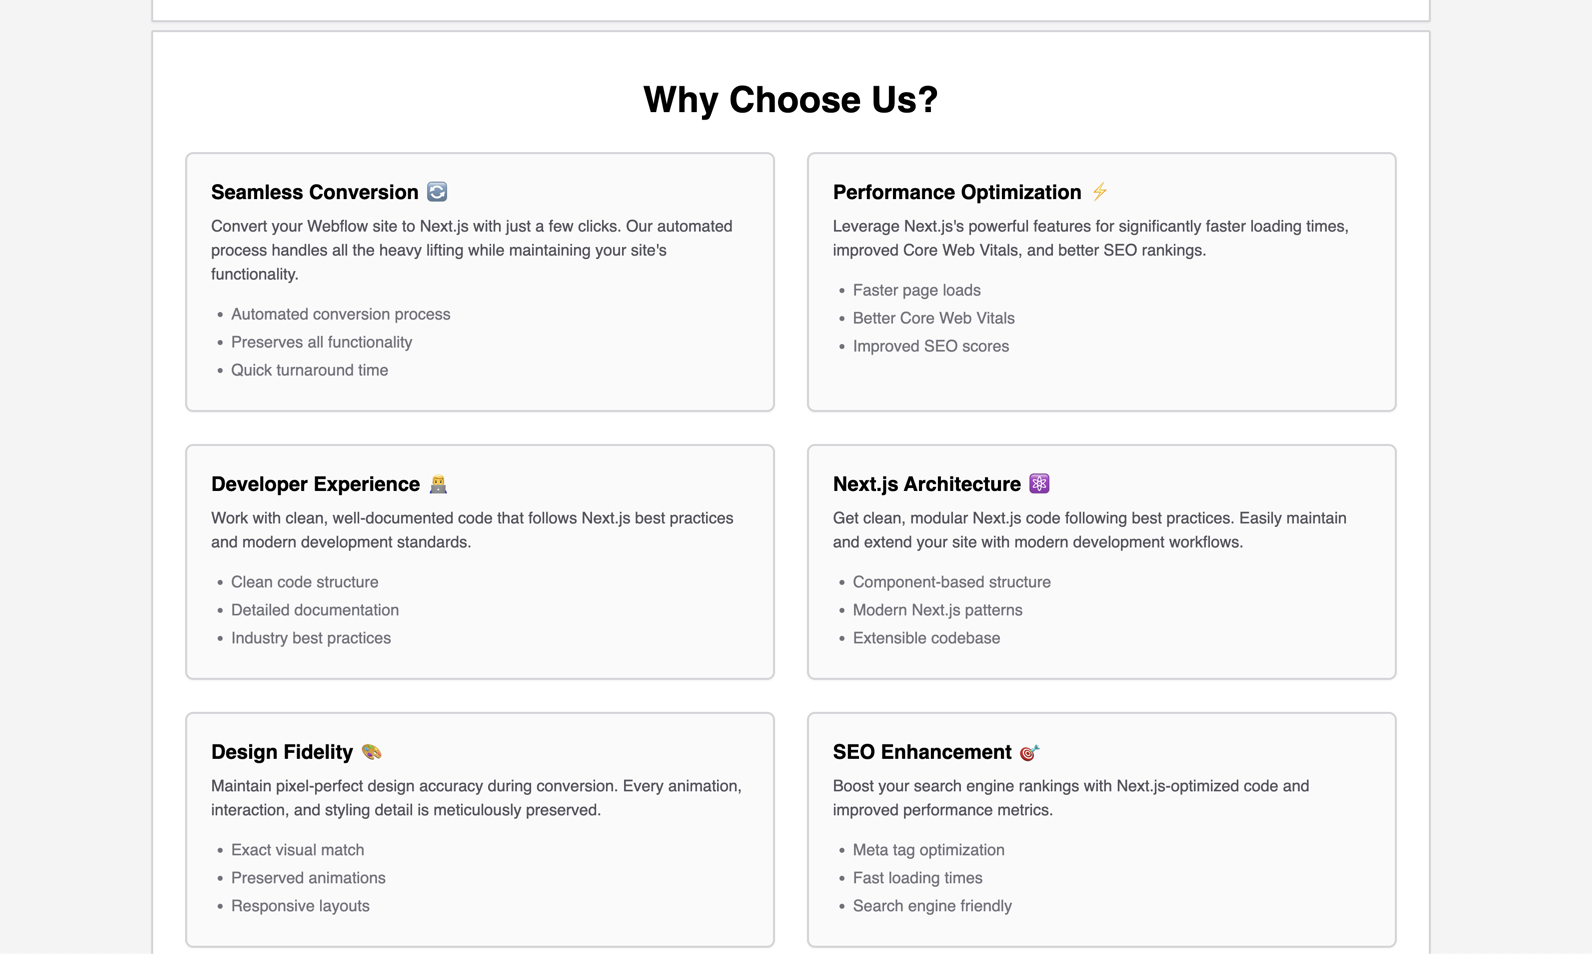Click the Automated conversion process bullet
Screen dimensions: 1592x954
click(341, 314)
